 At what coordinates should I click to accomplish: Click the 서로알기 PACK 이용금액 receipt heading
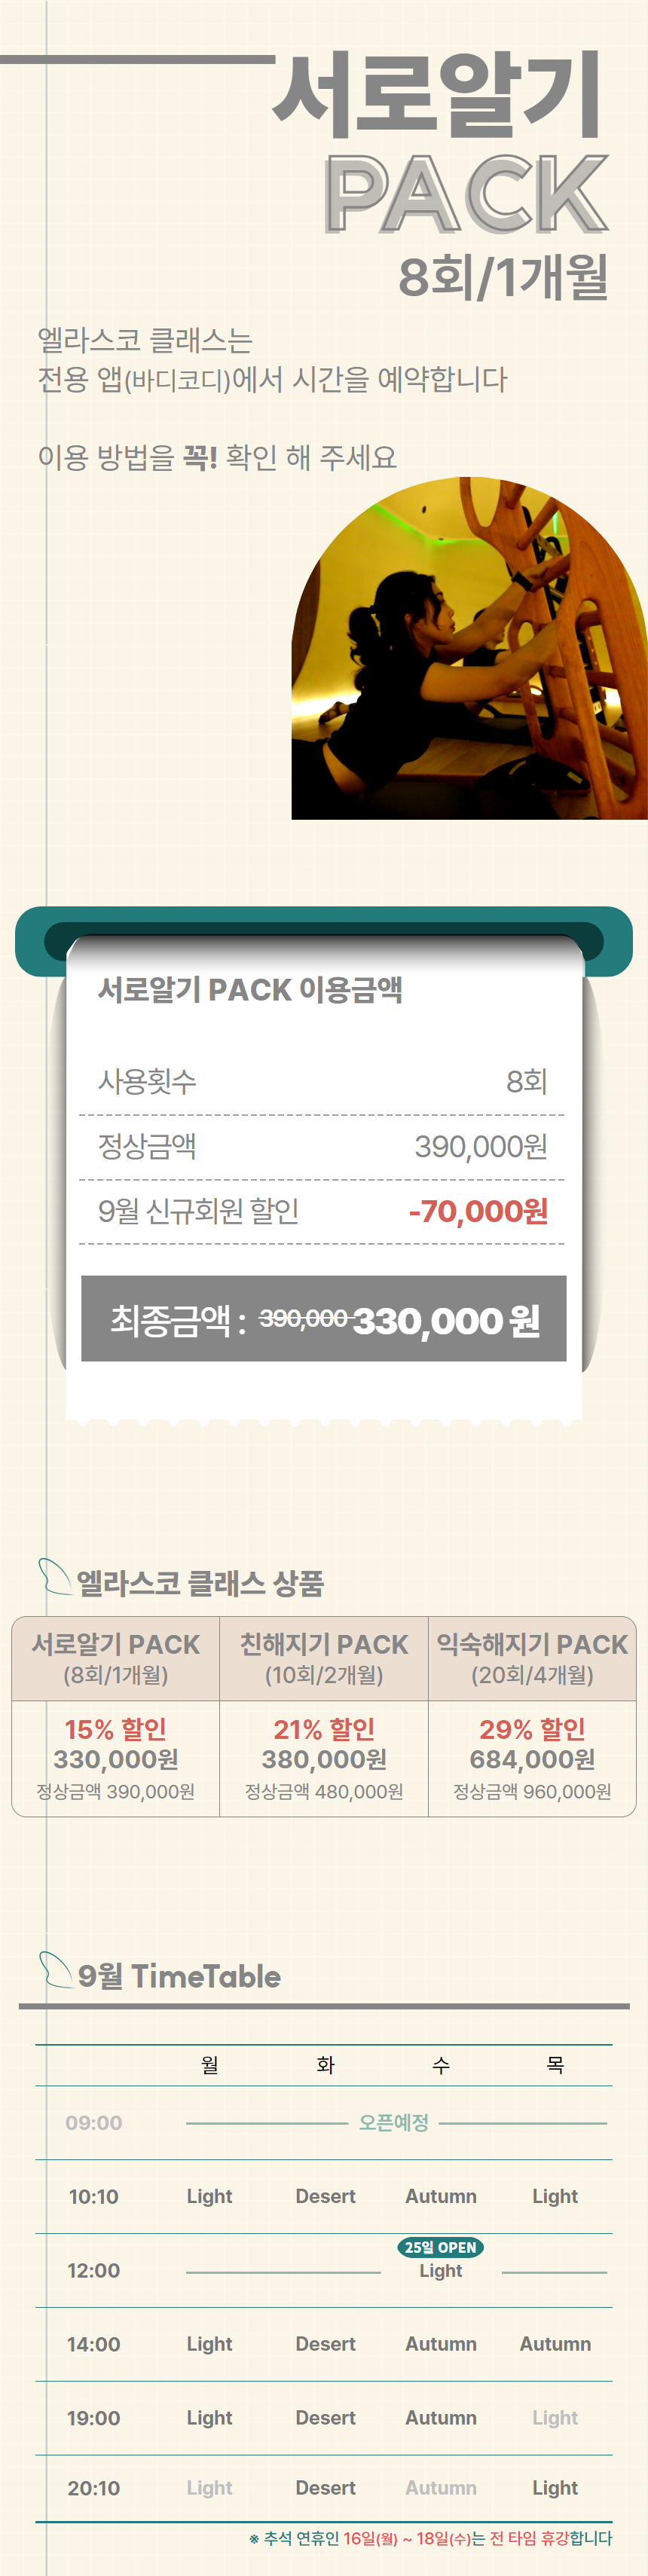click(250, 990)
